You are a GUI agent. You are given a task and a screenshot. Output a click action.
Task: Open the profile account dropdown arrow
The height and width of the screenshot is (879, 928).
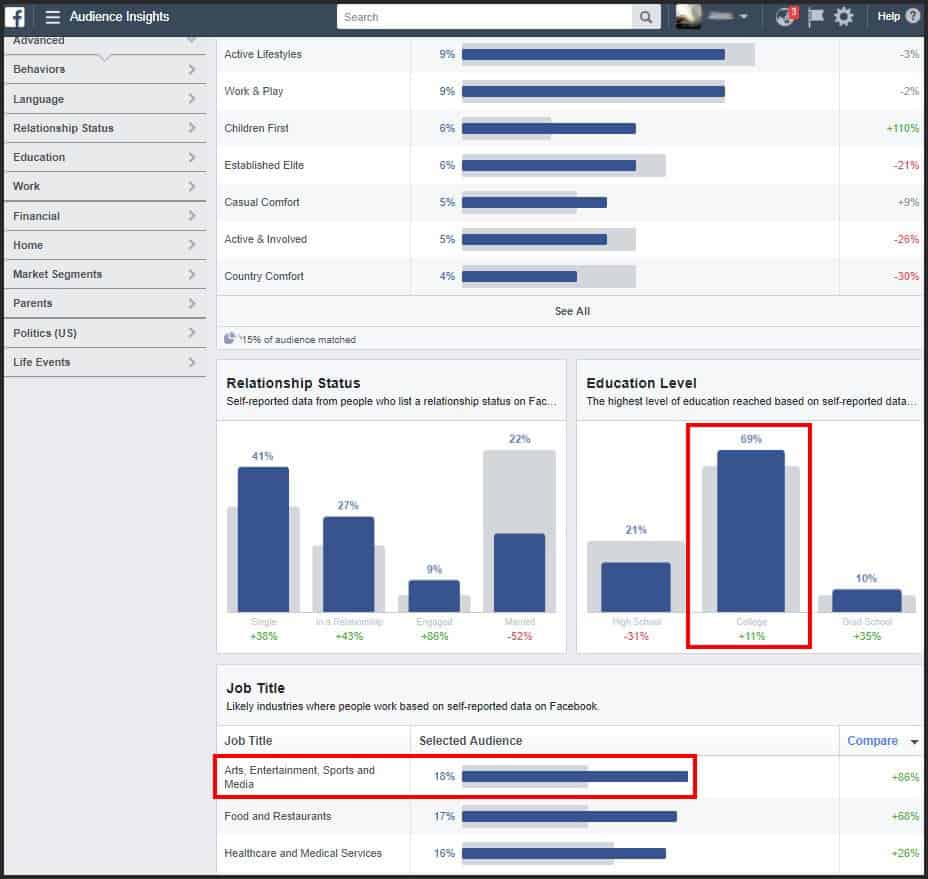[x=746, y=16]
